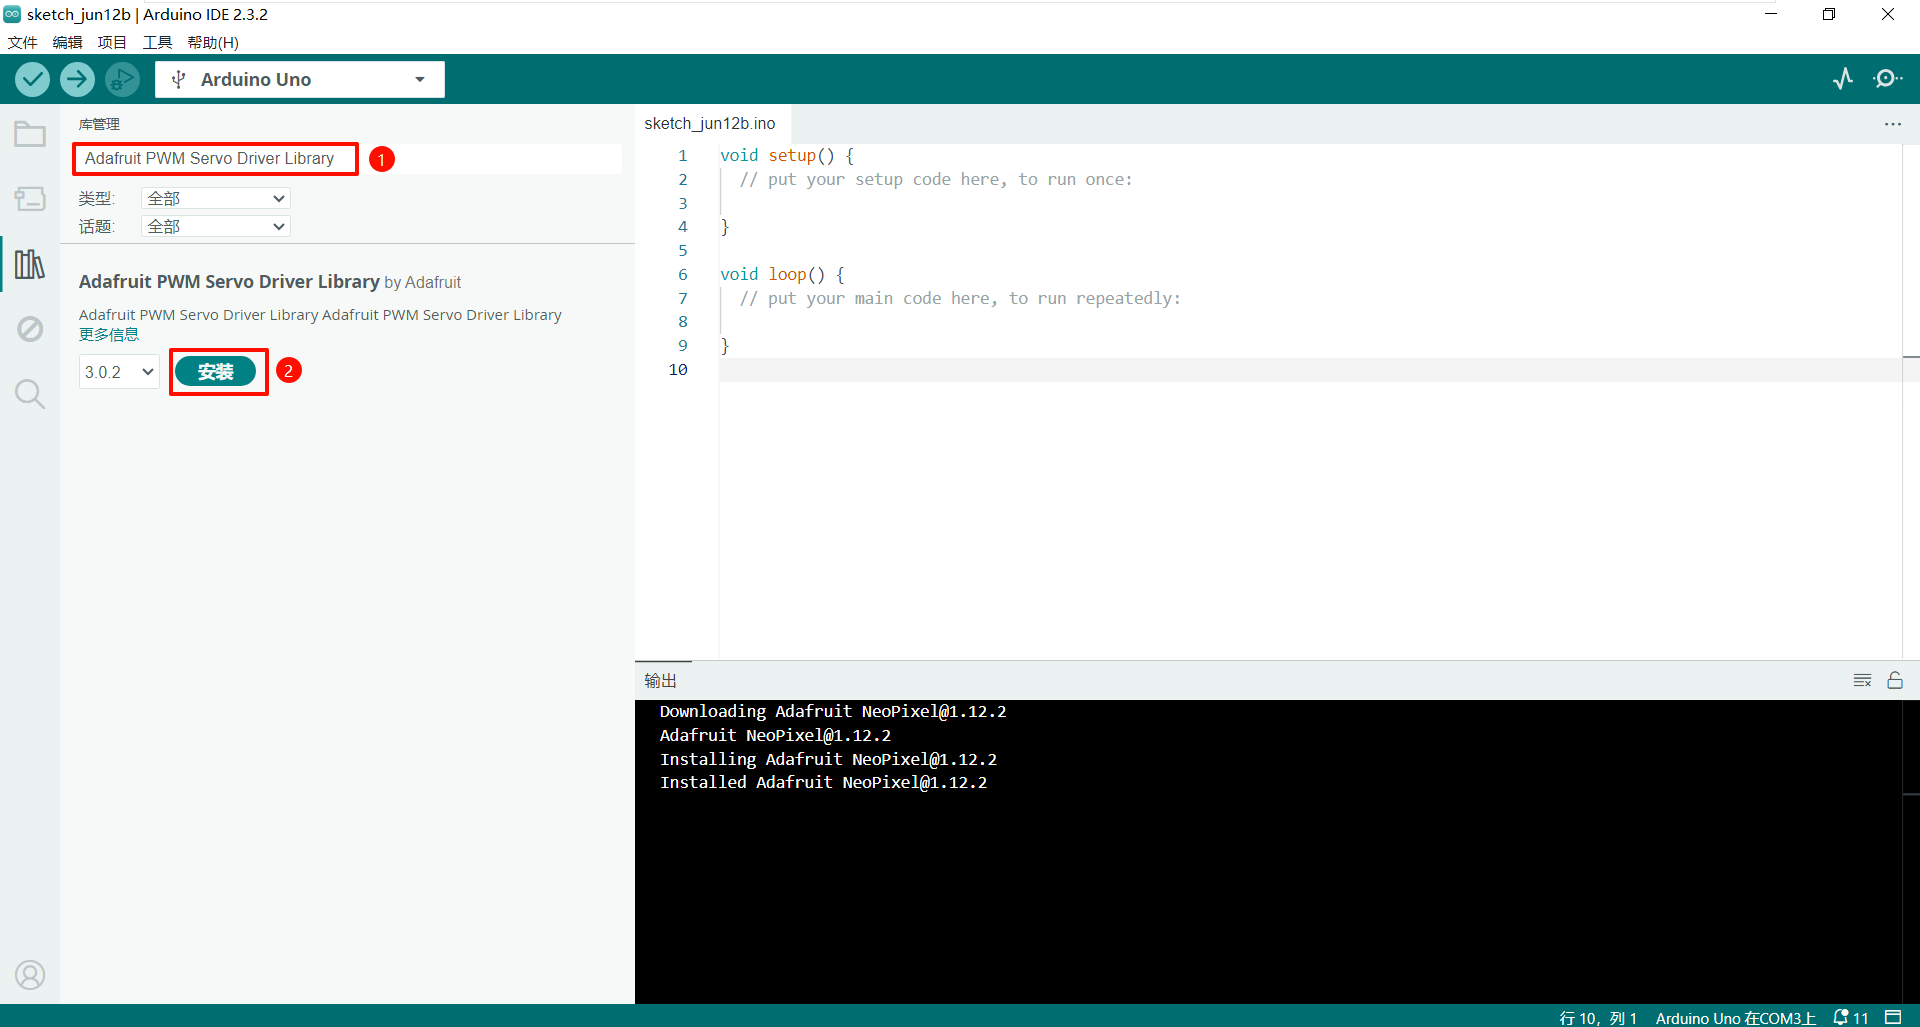Click the editor vertical scrollbar
The width and height of the screenshot is (1920, 1027).
1911,400
